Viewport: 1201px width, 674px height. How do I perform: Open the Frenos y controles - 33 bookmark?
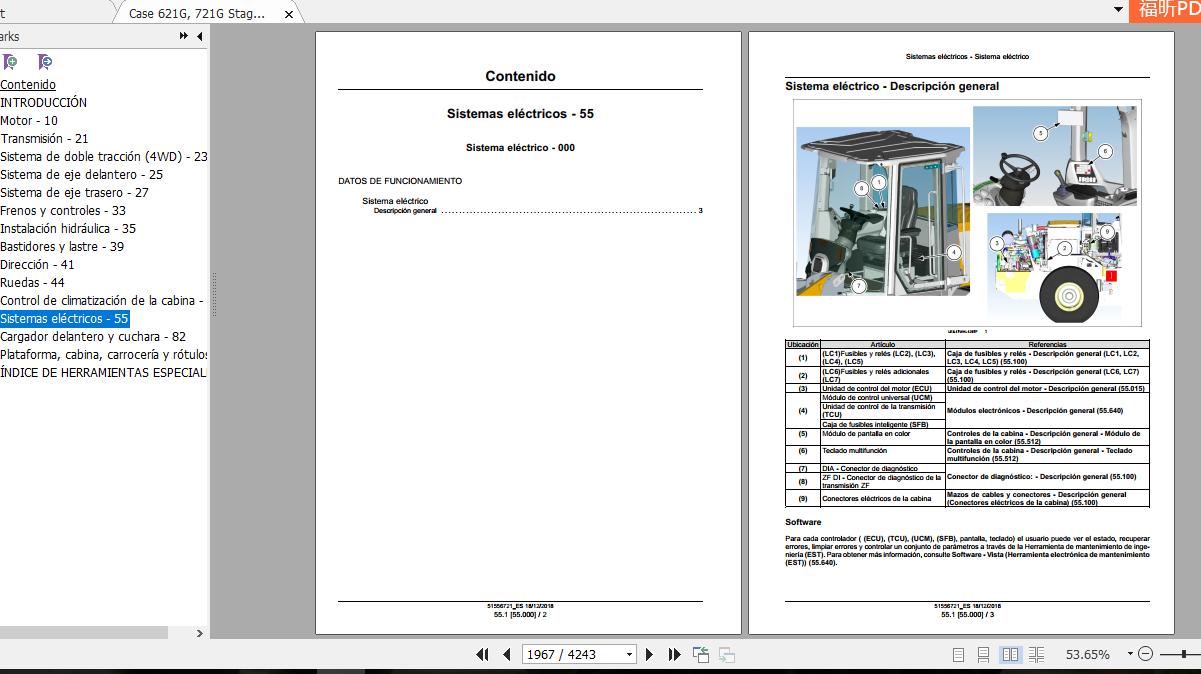(x=63, y=211)
